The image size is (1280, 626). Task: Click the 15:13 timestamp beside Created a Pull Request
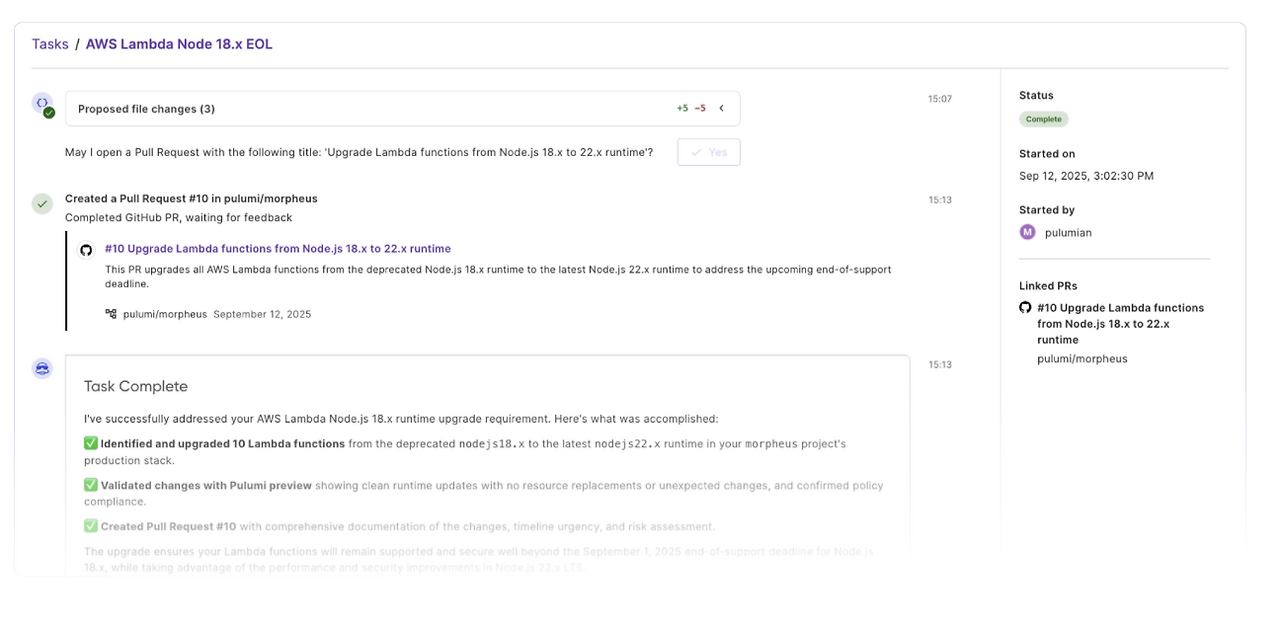pyautogui.click(x=940, y=200)
